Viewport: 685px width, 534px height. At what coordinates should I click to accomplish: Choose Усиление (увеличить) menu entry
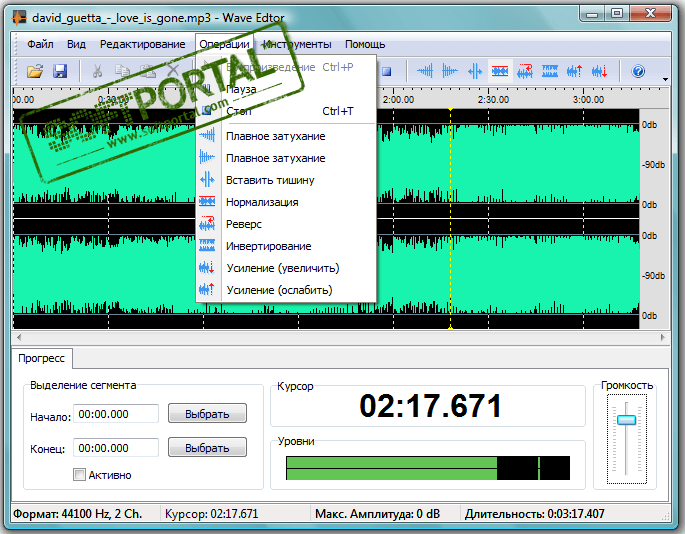(x=286, y=268)
